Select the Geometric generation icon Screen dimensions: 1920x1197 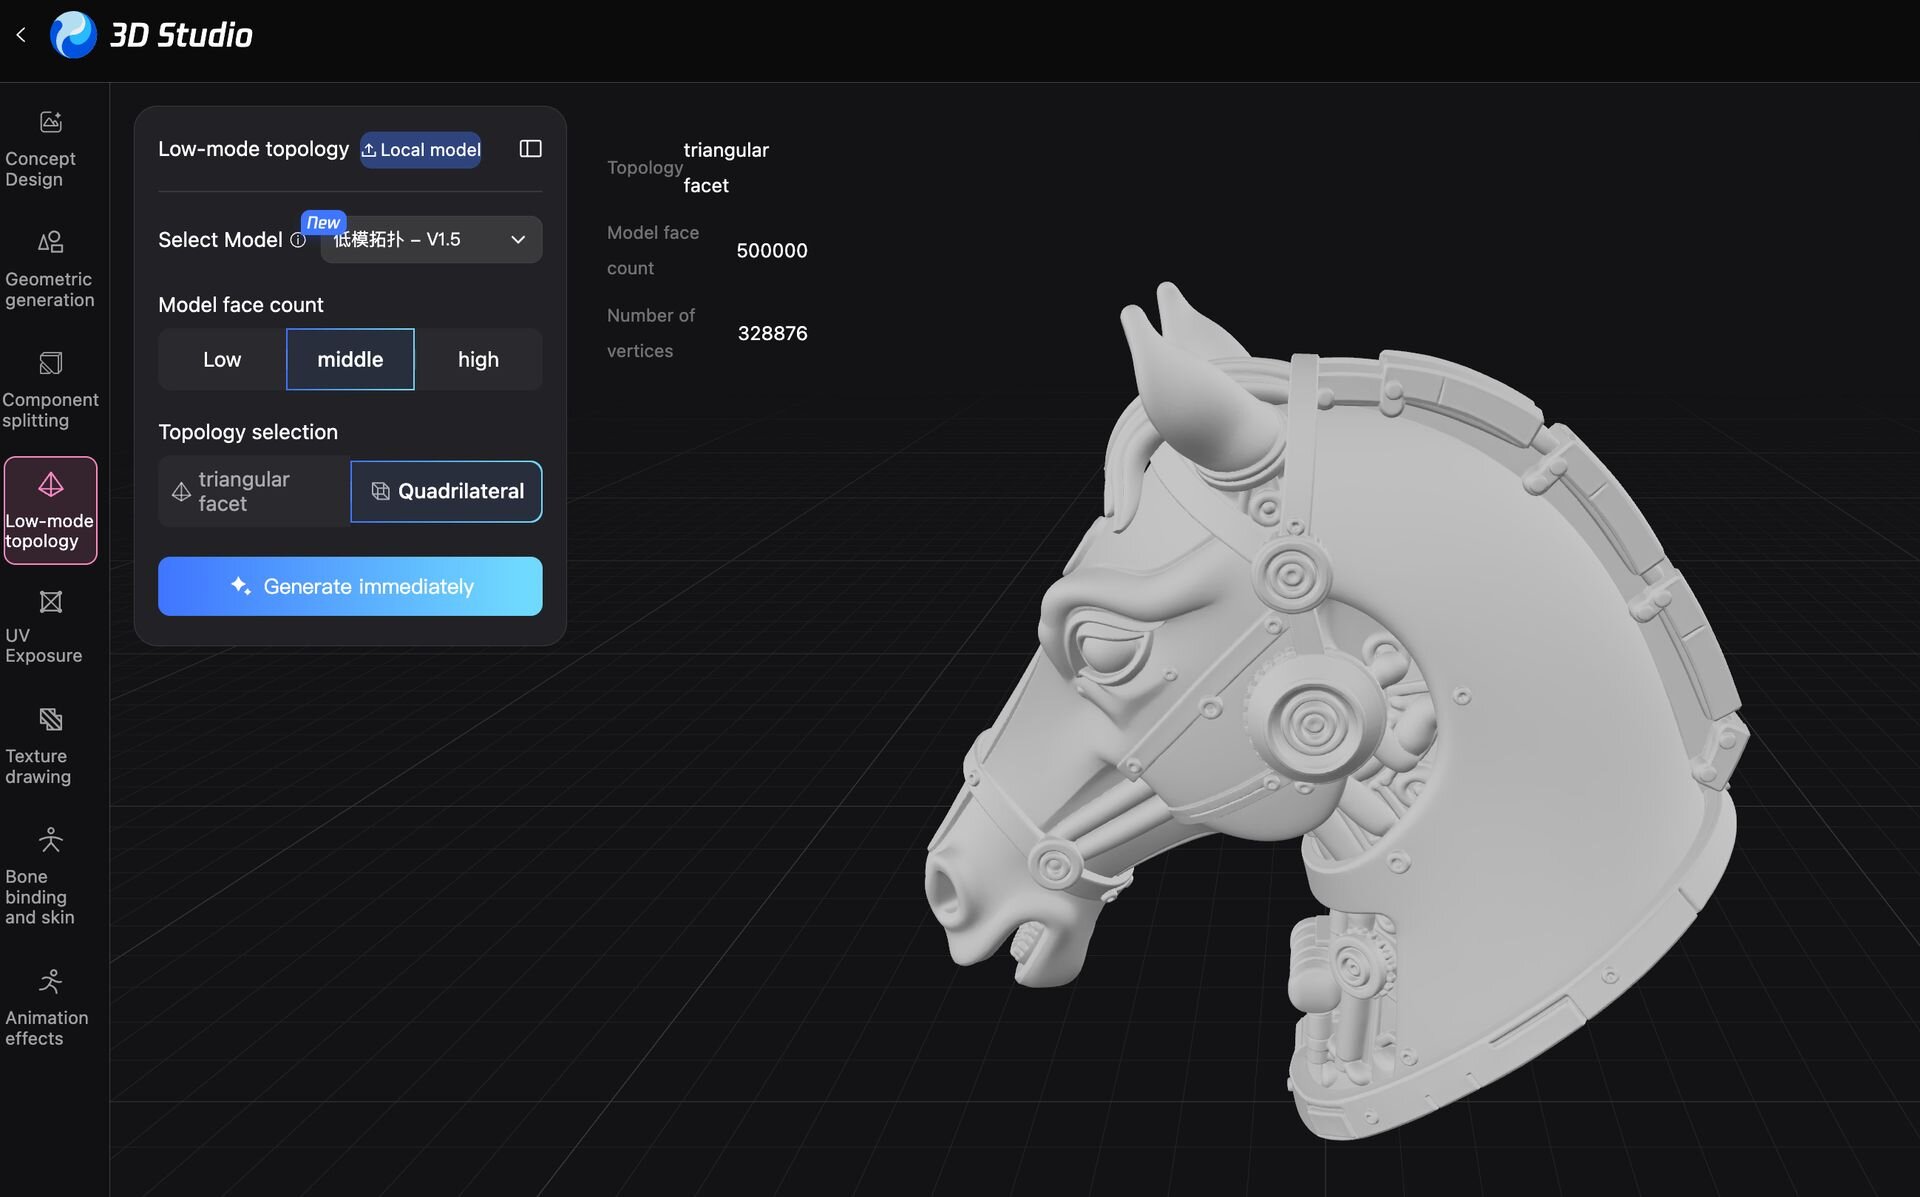[x=50, y=243]
